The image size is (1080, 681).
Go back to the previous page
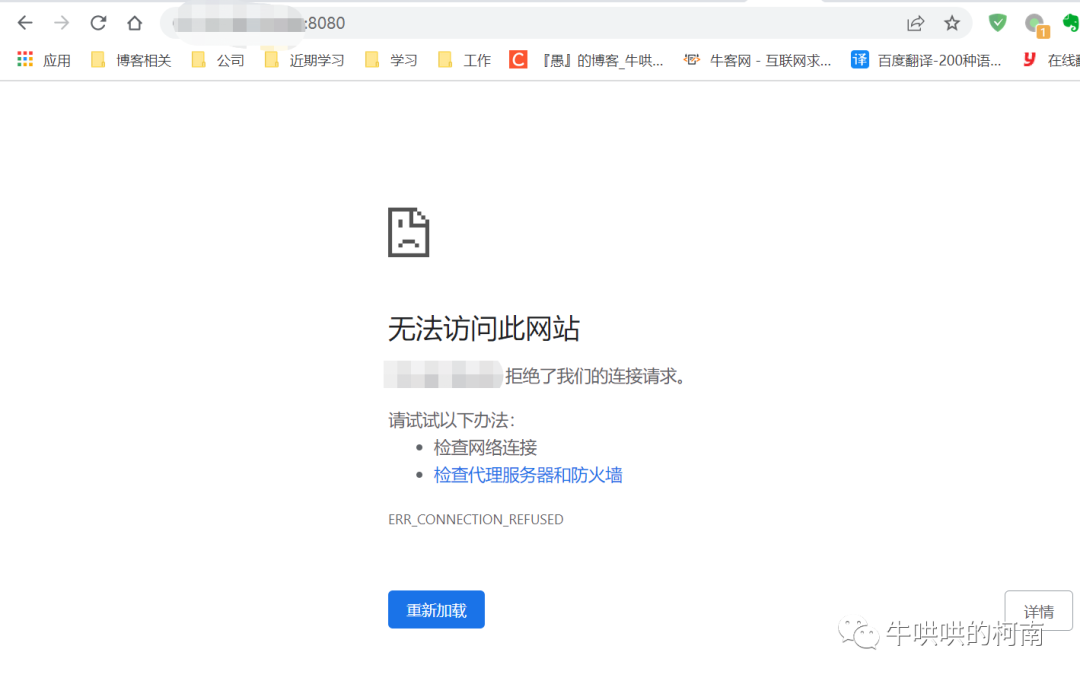click(25, 23)
